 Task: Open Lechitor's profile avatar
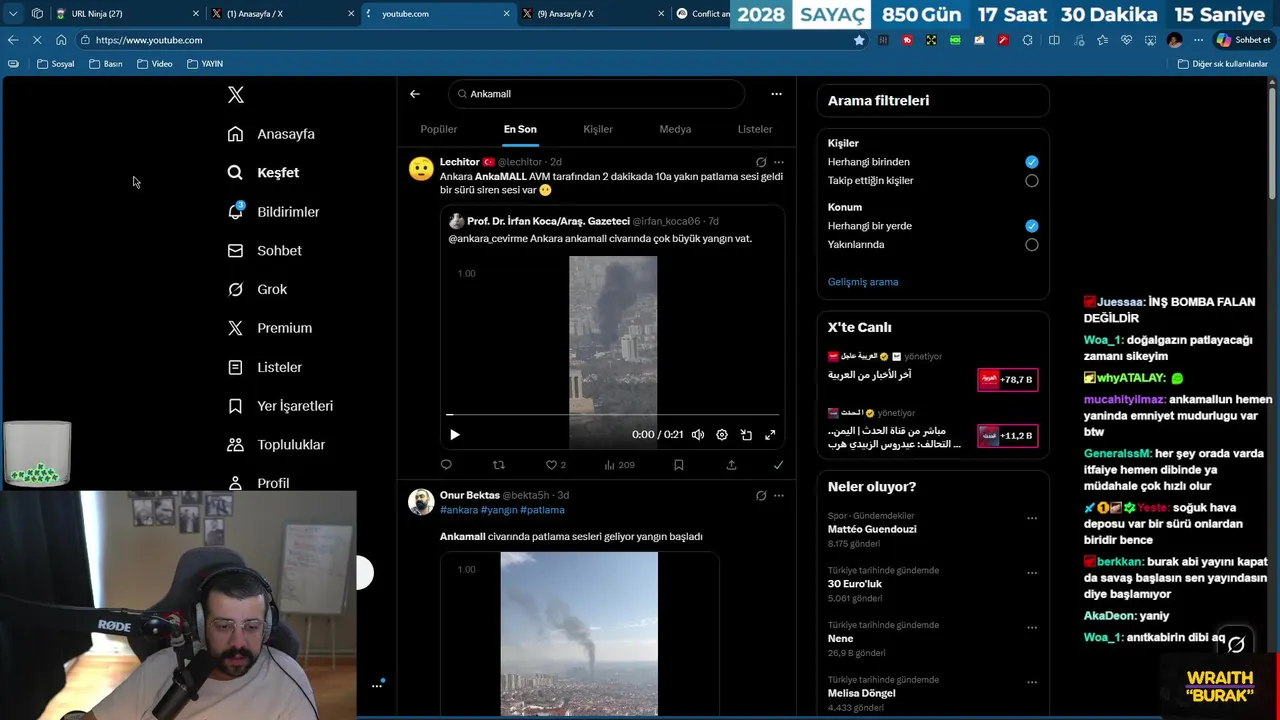(421, 169)
